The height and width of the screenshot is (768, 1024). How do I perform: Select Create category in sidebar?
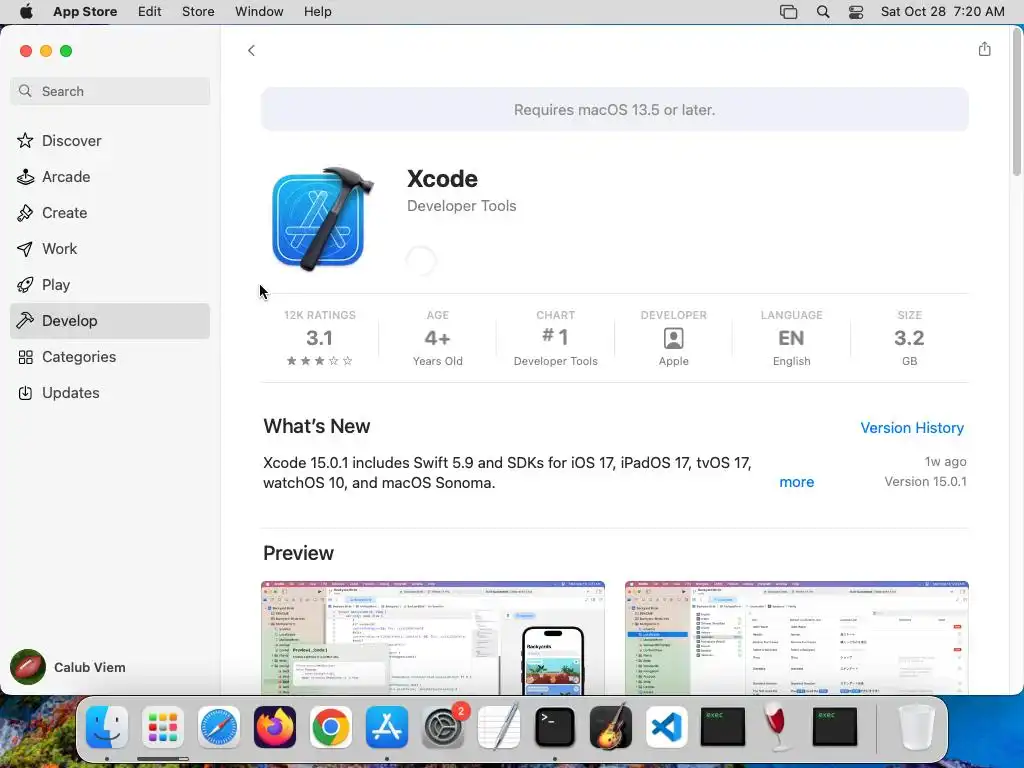point(110,212)
